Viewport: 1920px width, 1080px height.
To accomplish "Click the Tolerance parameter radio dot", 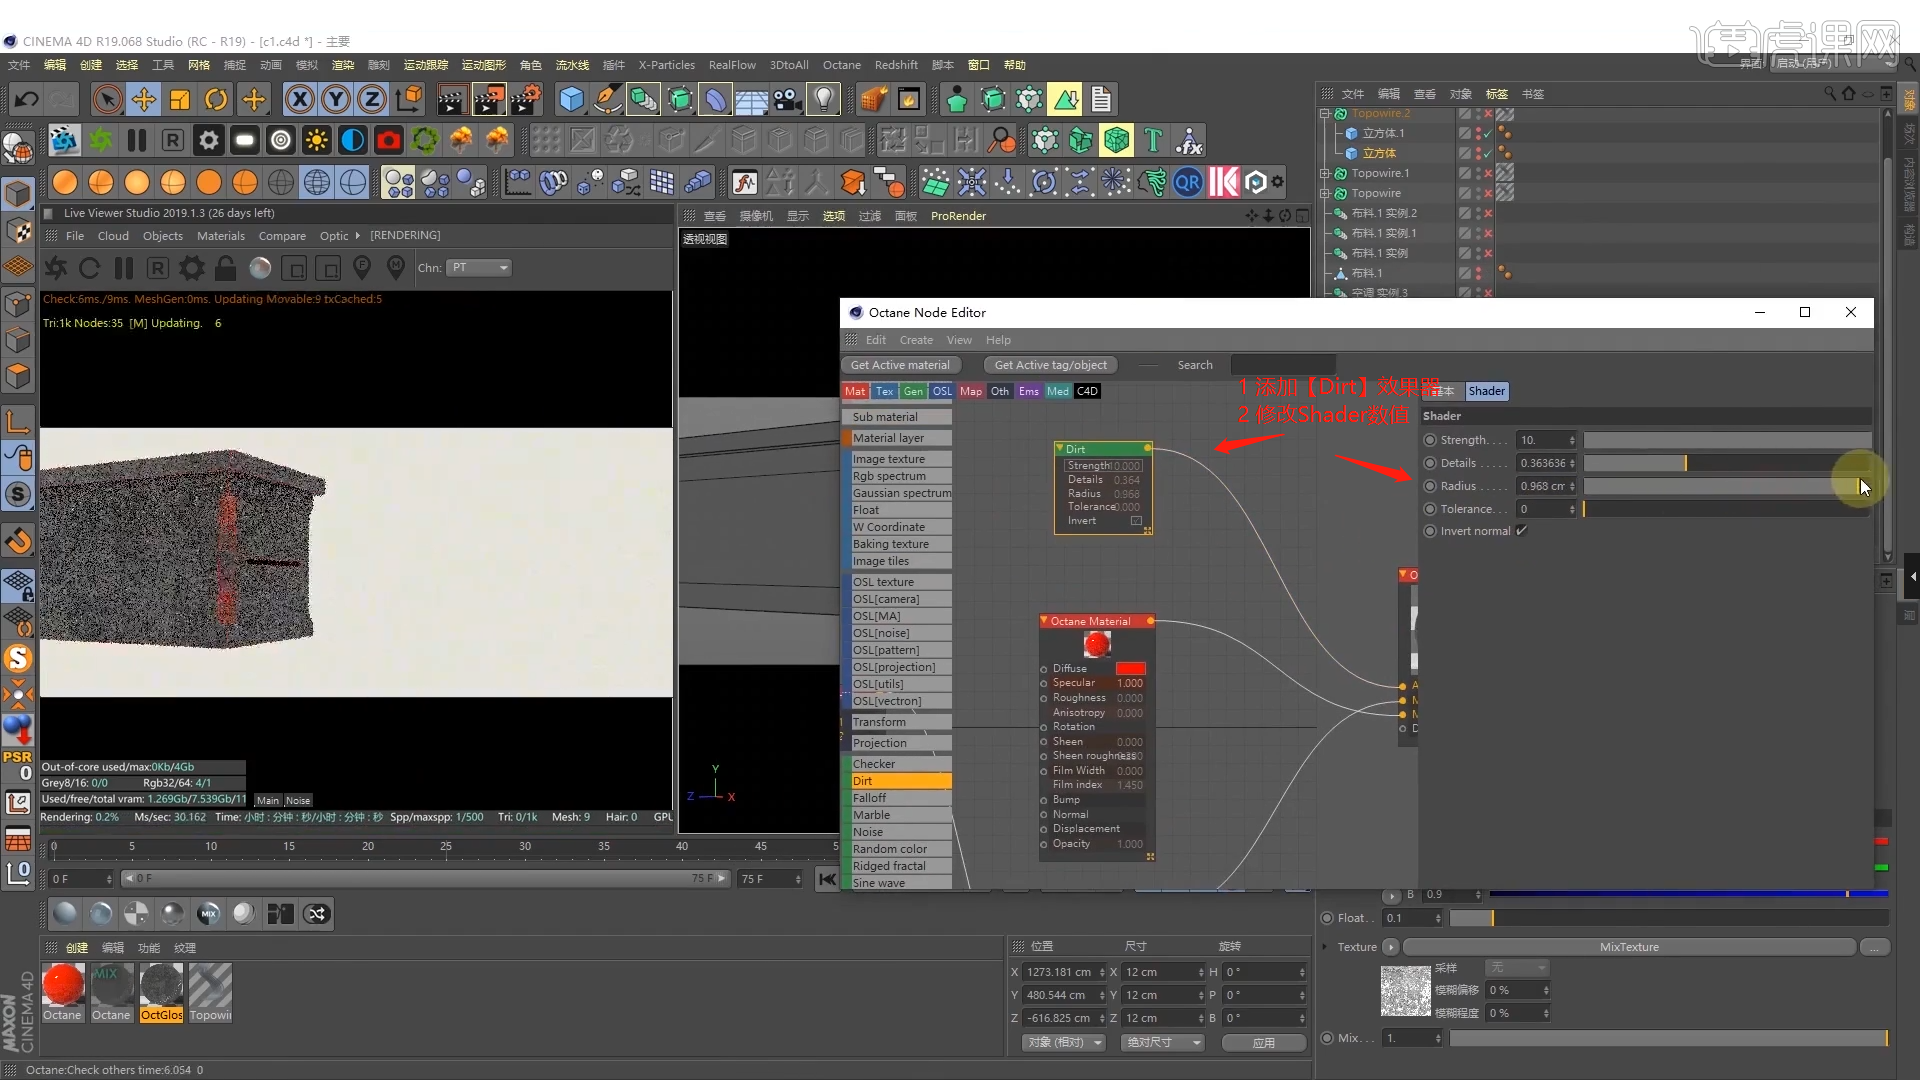I will tap(1430, 509).
